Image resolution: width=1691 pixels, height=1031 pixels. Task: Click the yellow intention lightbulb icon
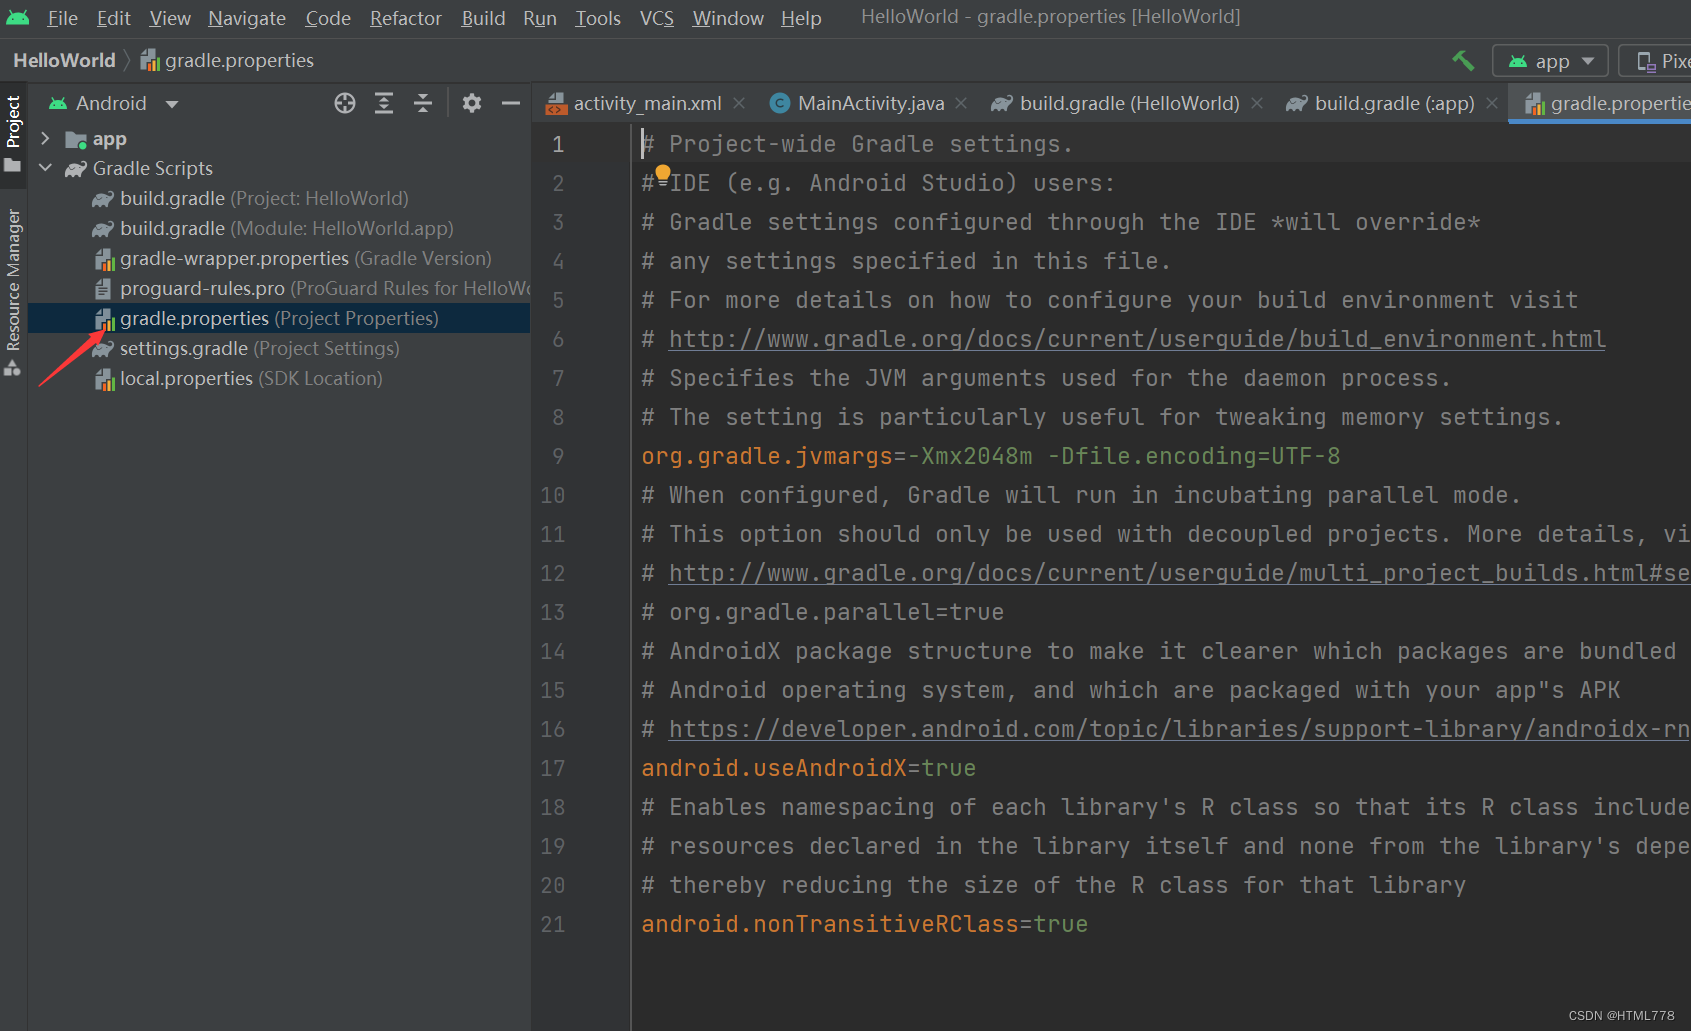(663, 175)
